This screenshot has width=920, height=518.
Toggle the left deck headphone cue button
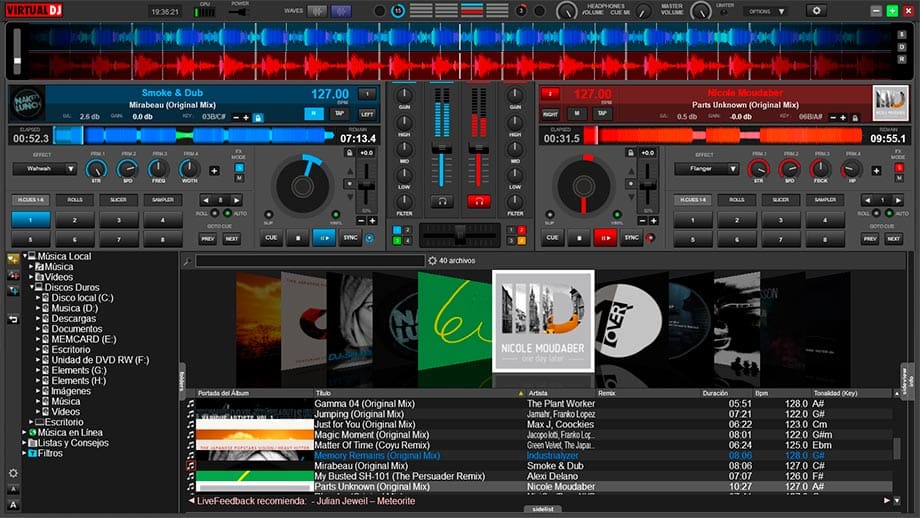(442, 202)
